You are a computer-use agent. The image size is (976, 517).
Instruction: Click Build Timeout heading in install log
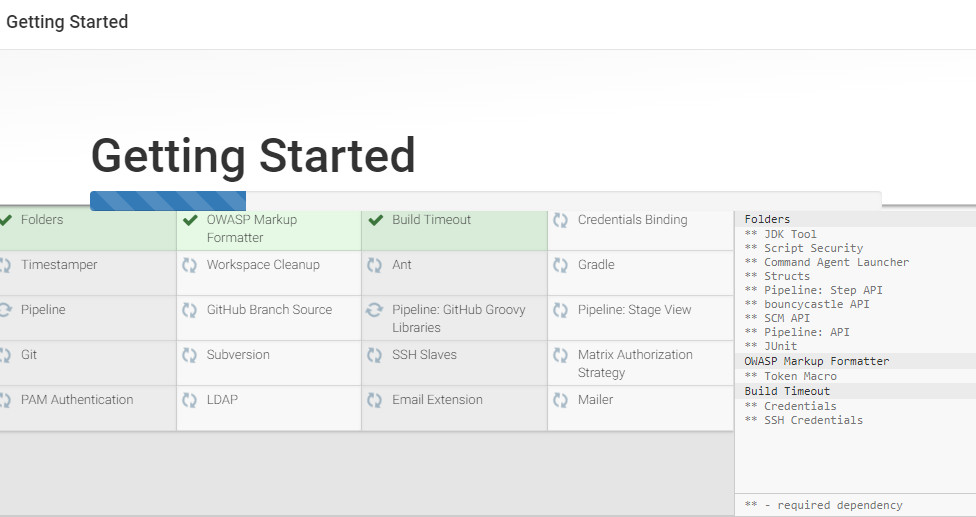[787, 391]
